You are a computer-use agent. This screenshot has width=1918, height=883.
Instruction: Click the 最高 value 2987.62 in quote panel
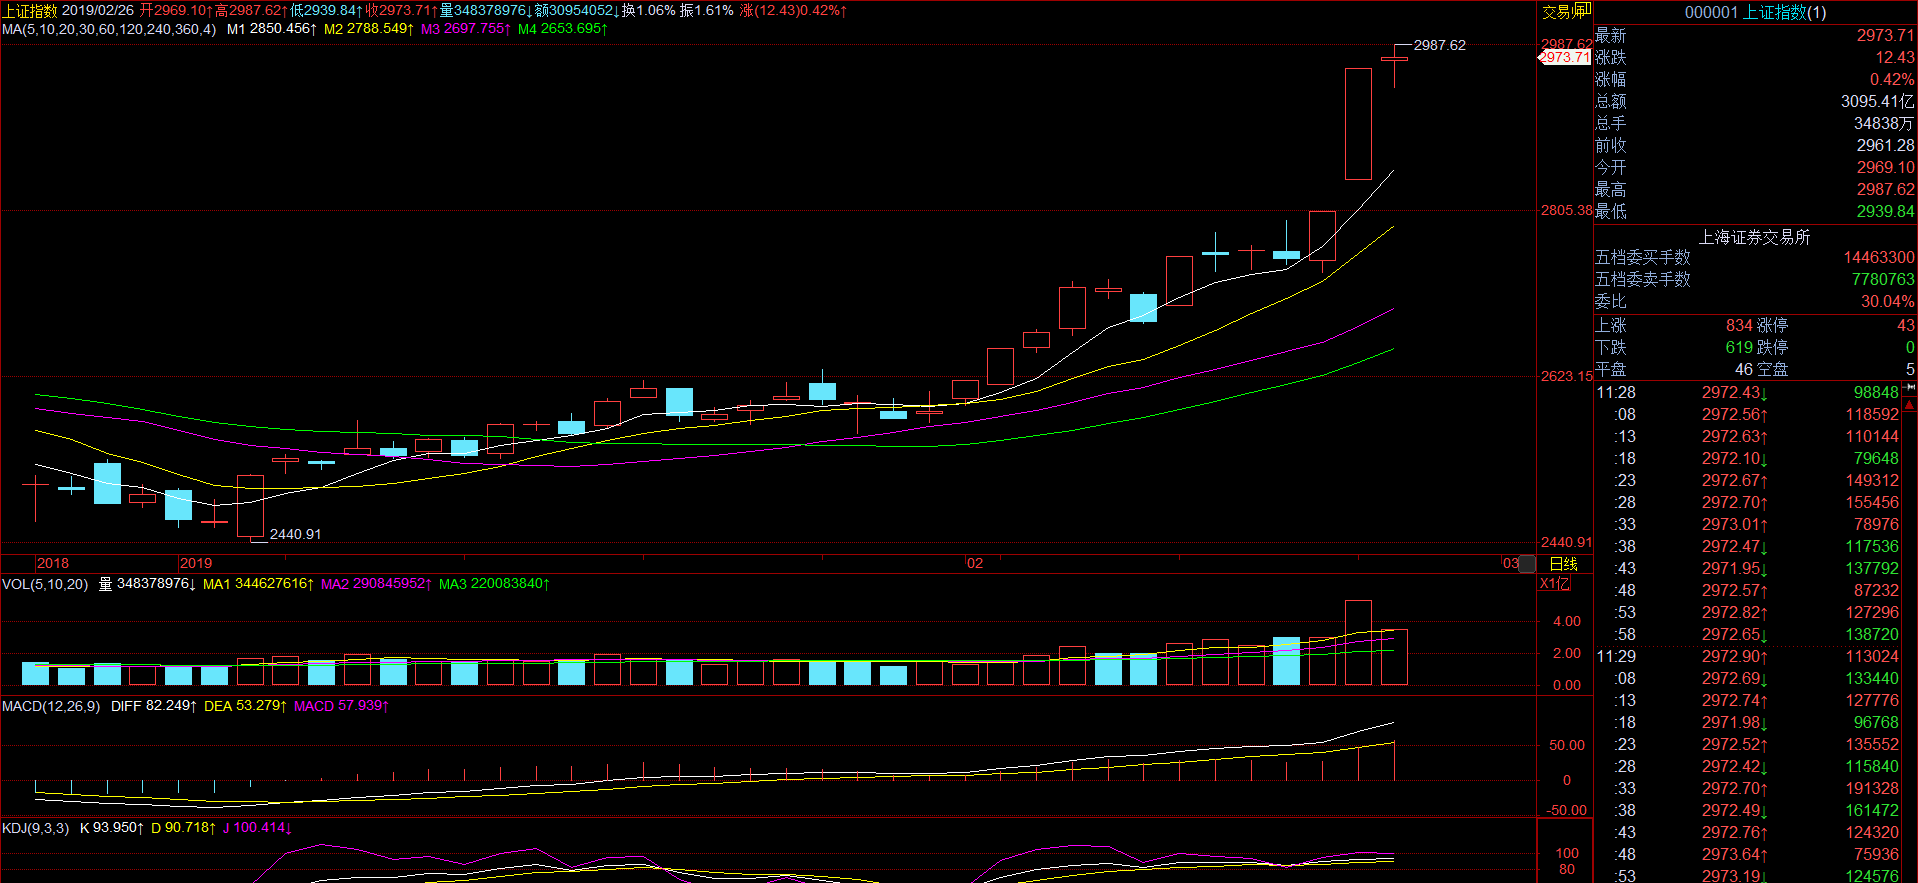click(x=1886, y=189)
